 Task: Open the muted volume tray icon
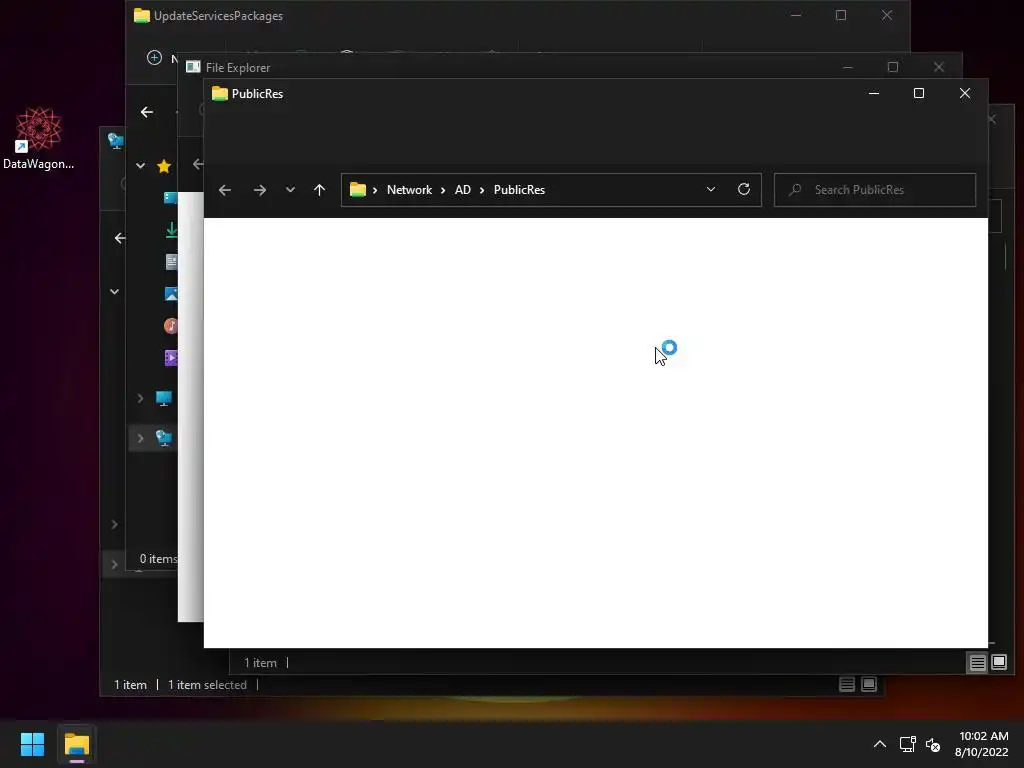933,744
